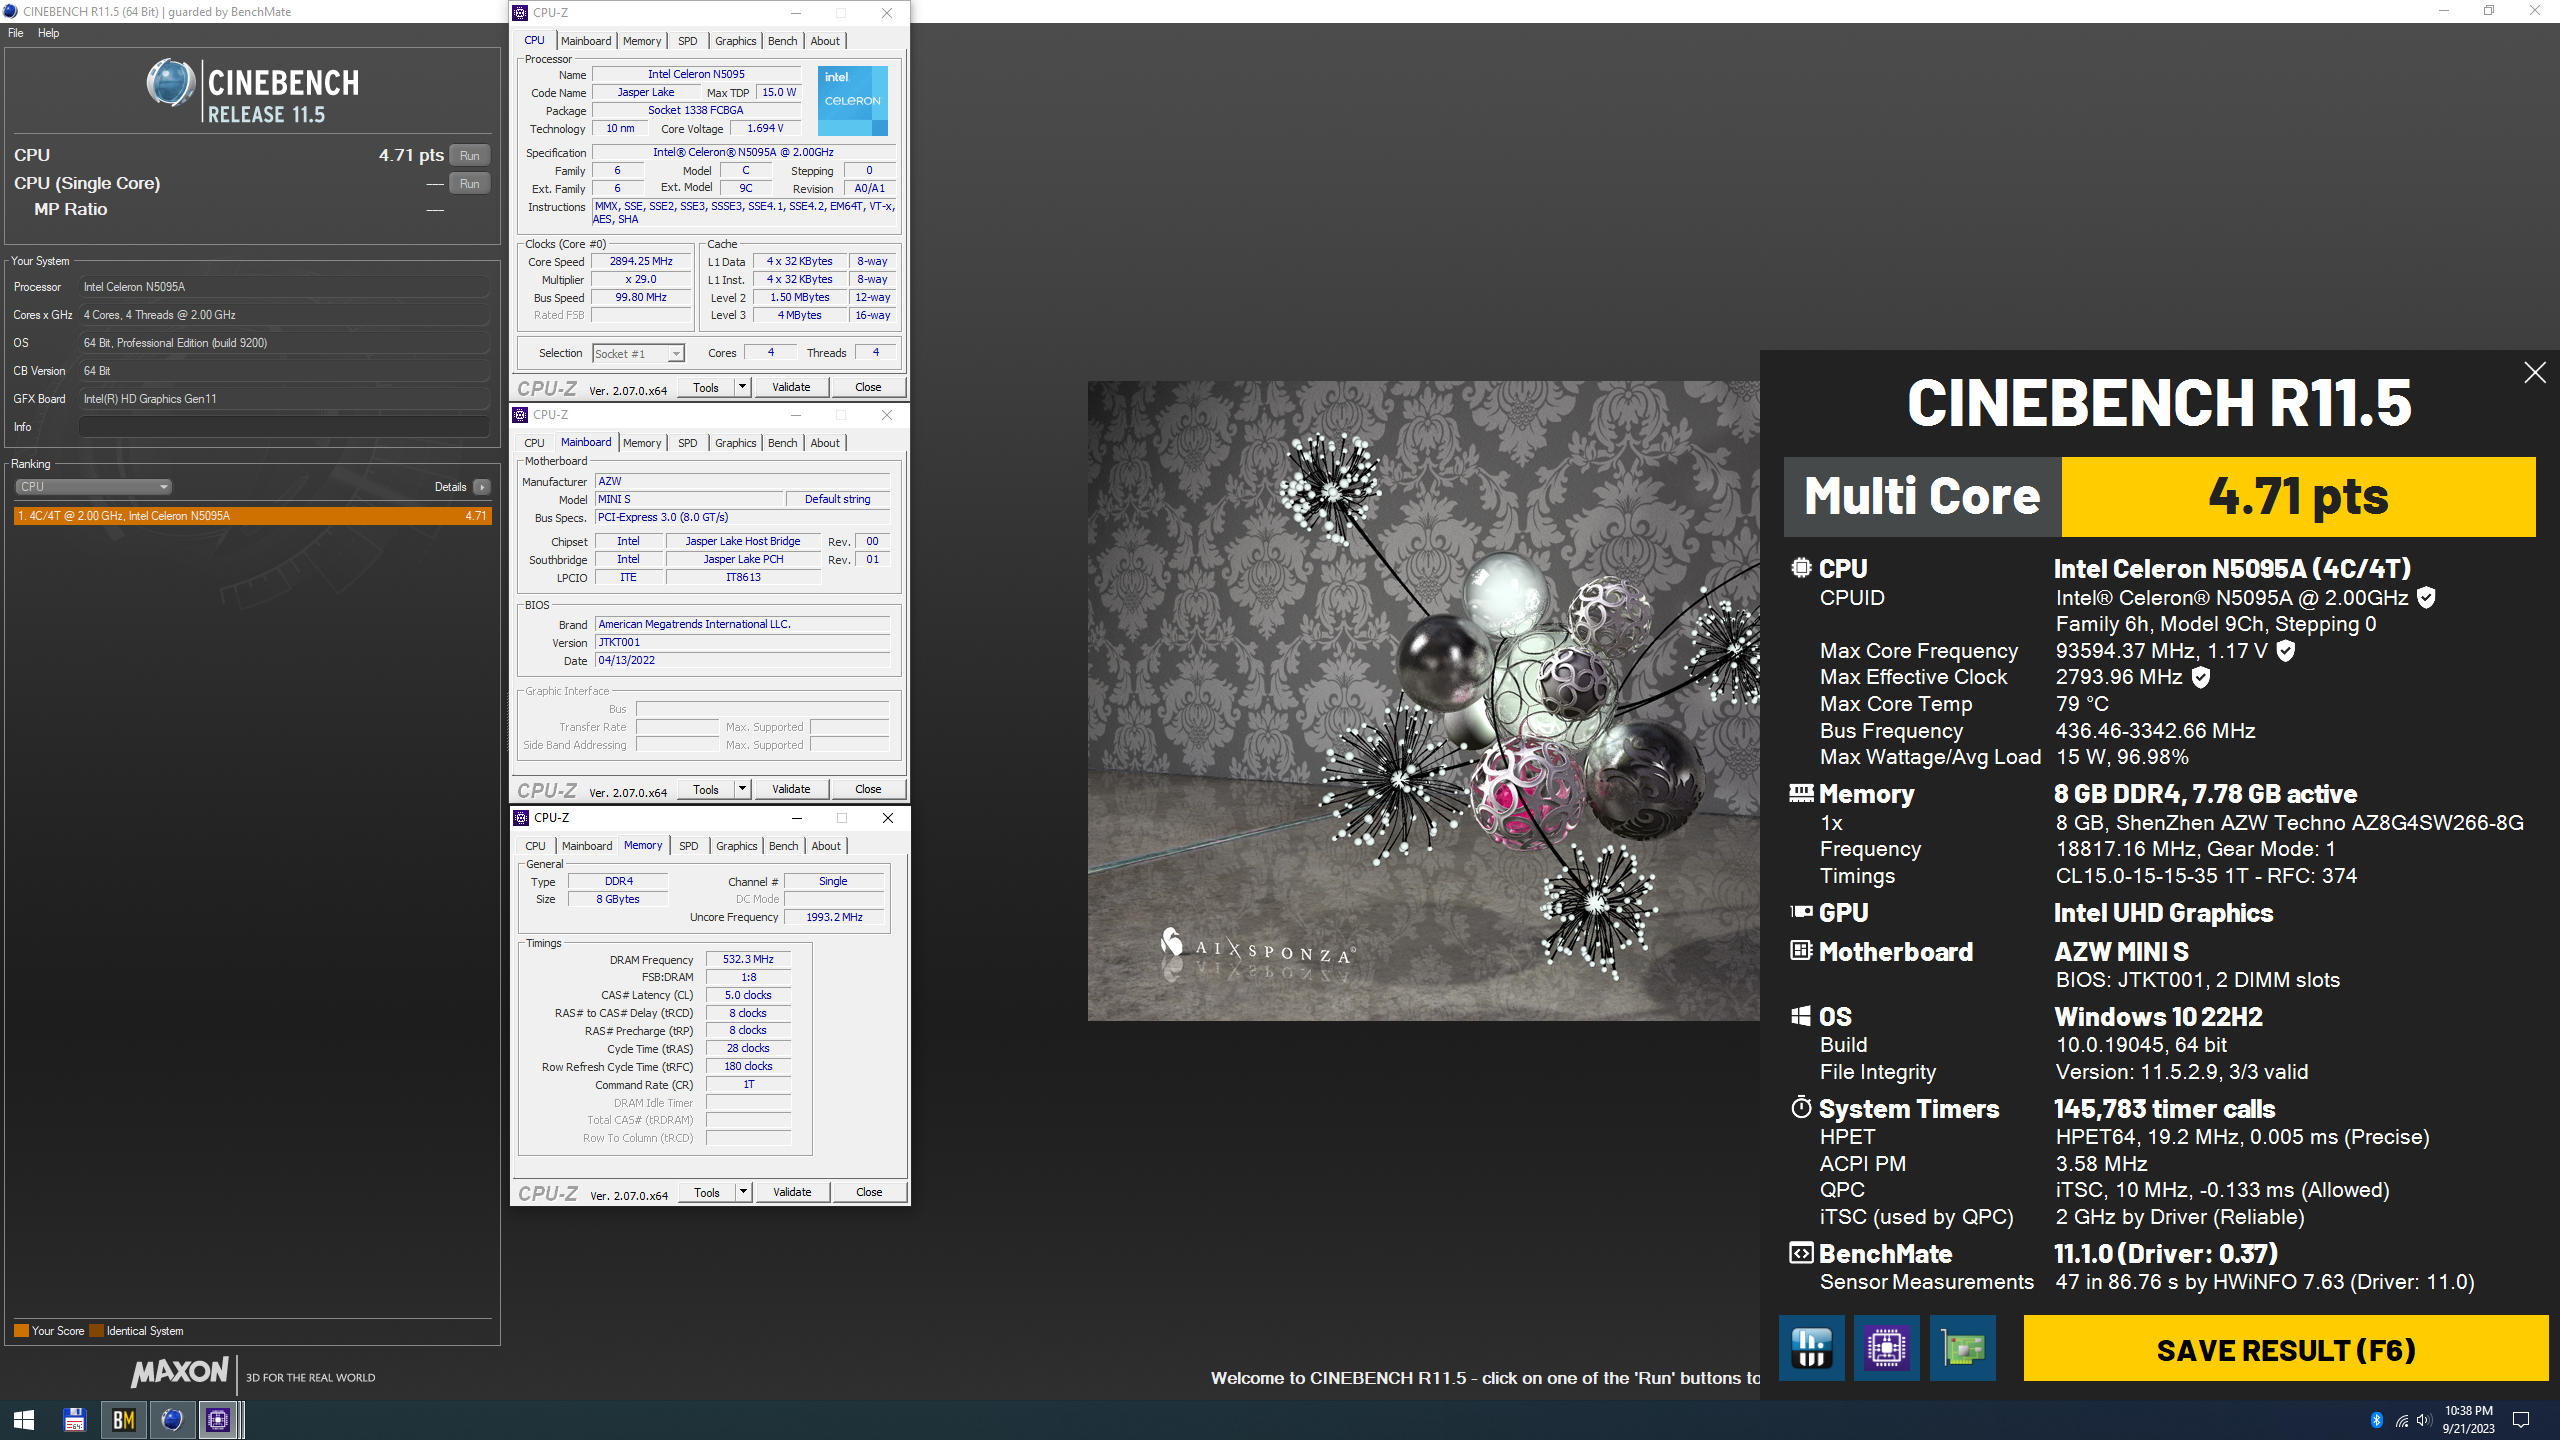Image resolution: width=2560 pixels, height=1440 pixels.
Task: Click the Intel Celeron logo in CPU-Z
Action: click(x=852, y=101)
